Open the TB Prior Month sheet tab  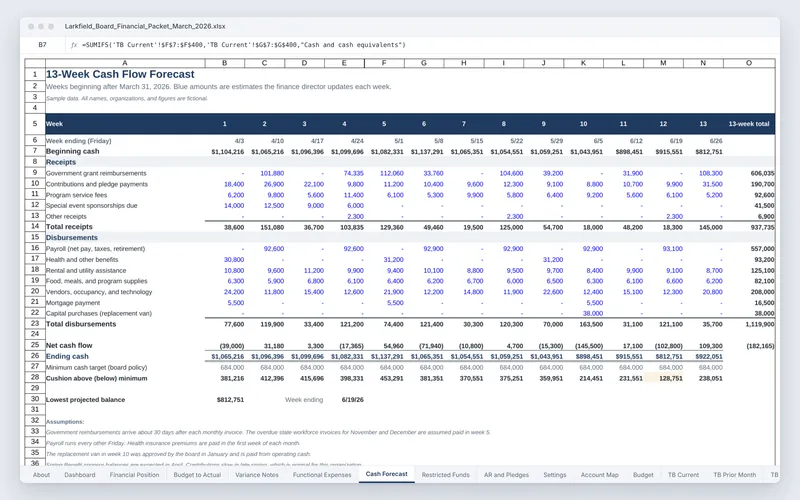coord(734,475)
